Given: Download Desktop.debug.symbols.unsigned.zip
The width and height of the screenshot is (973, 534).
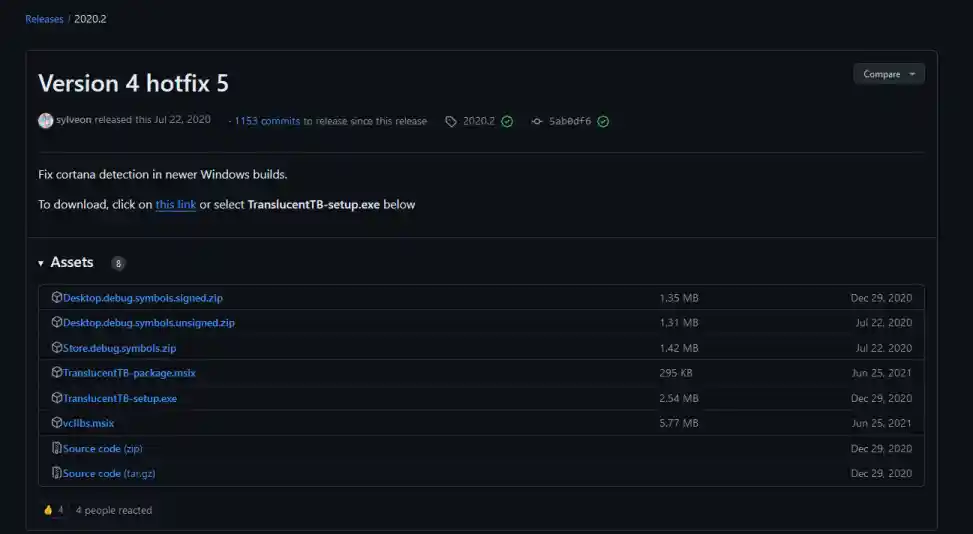Looking at the screenshot, I should (149, 323).
